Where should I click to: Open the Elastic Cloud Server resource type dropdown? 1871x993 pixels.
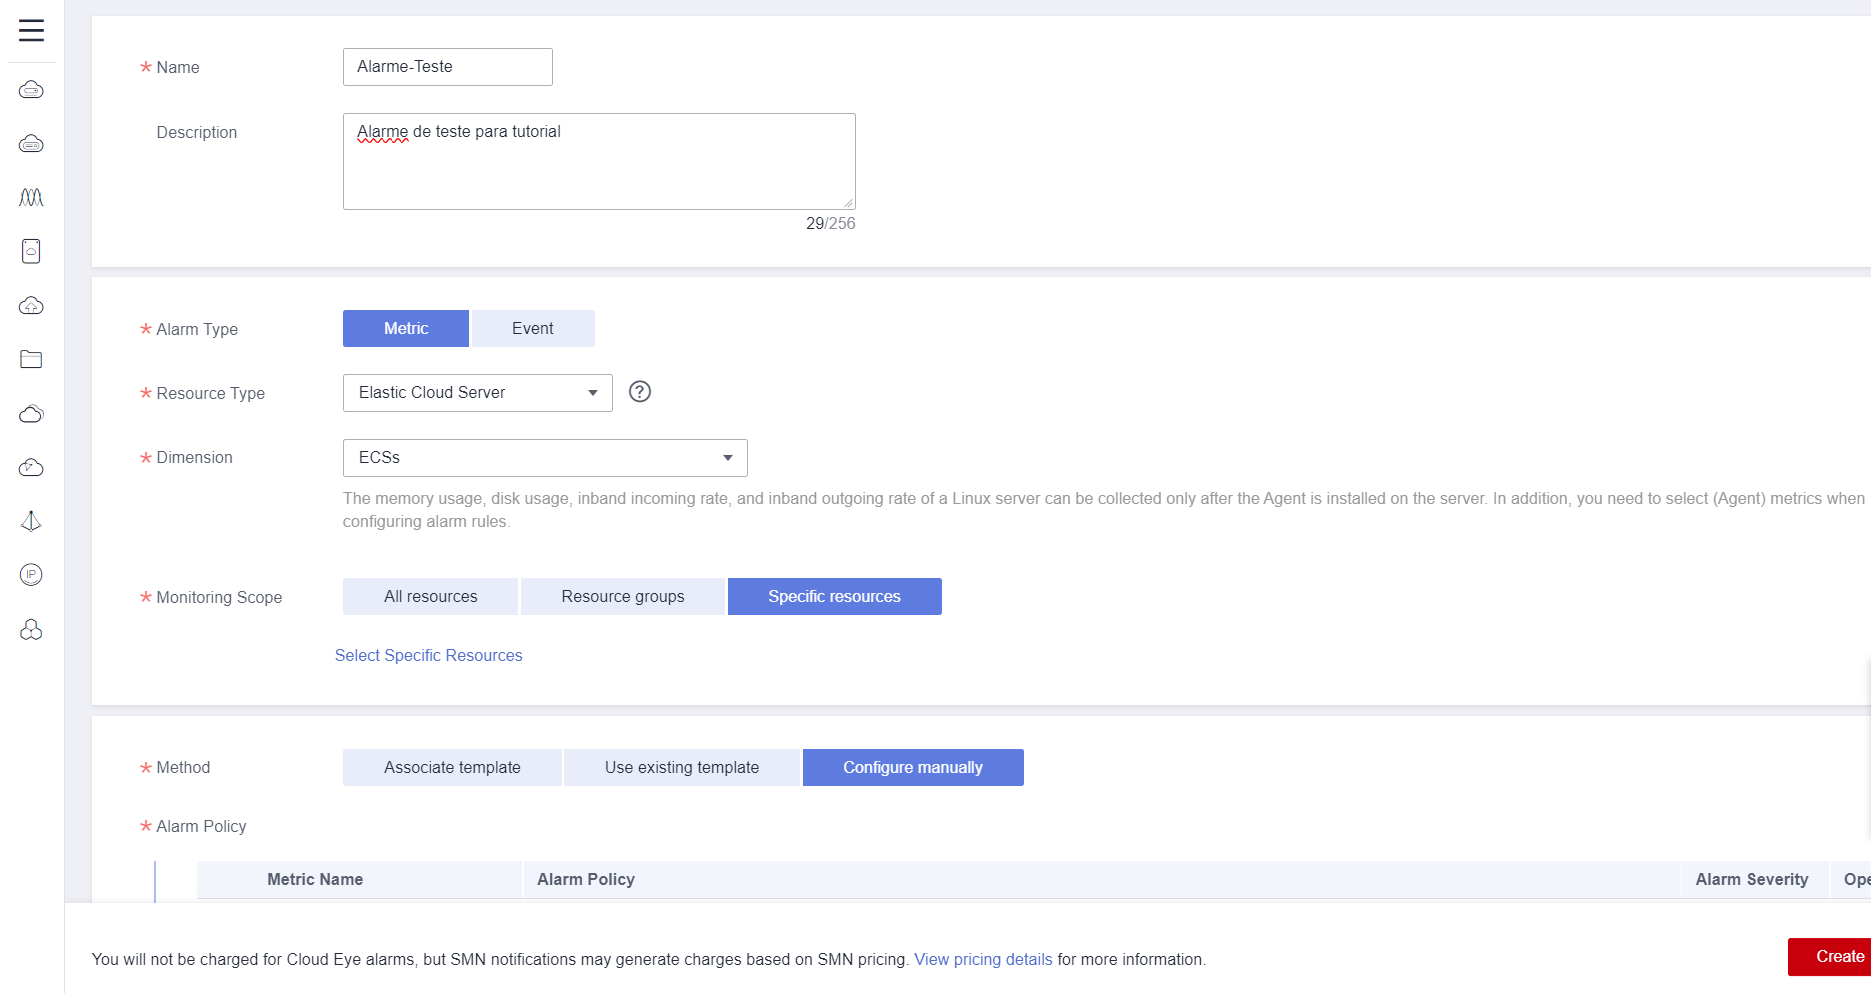[x=477, y=393]
